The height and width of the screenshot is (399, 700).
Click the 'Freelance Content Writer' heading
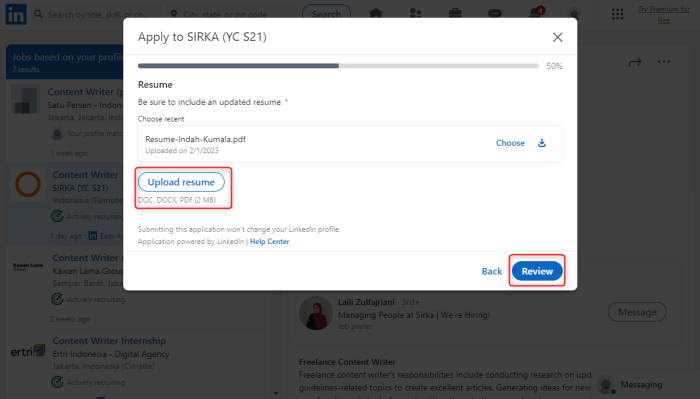click(347, 362)
